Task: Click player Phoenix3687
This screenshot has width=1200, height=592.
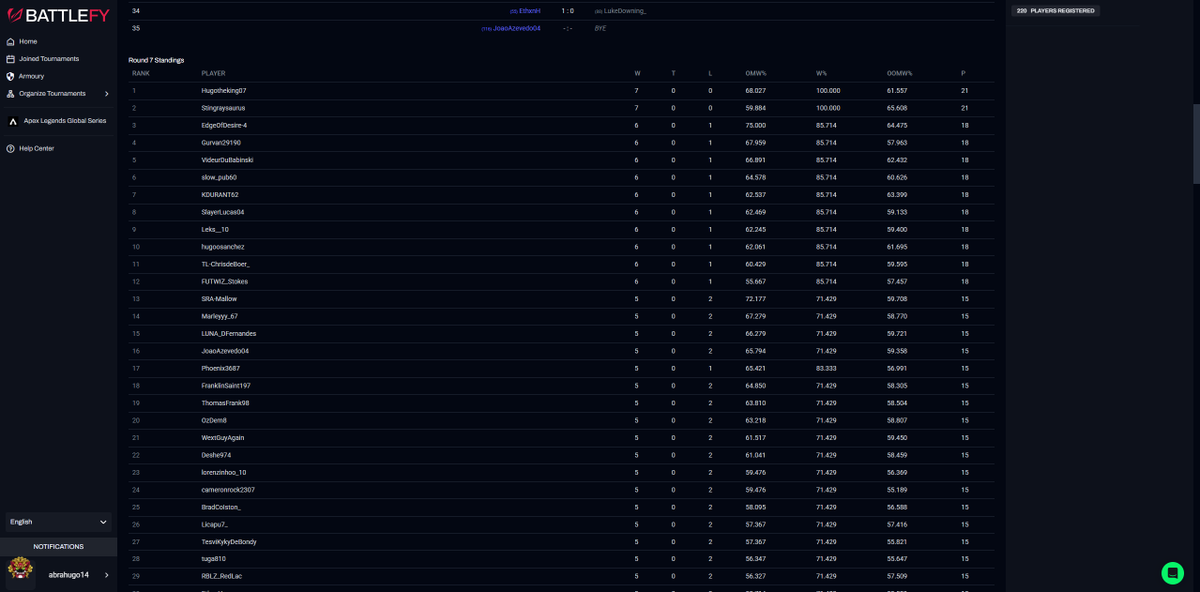Action: pos(221,368)
